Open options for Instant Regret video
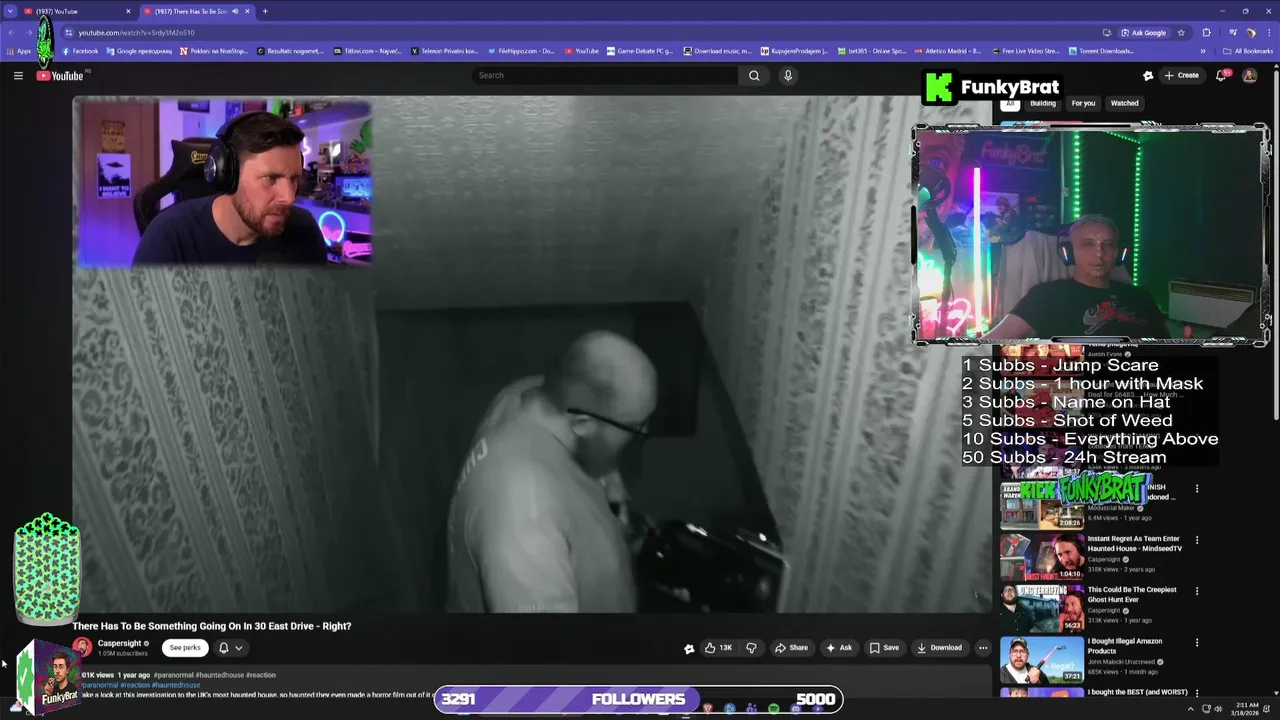This screenshot has height=720, width=1280. 1197,540
